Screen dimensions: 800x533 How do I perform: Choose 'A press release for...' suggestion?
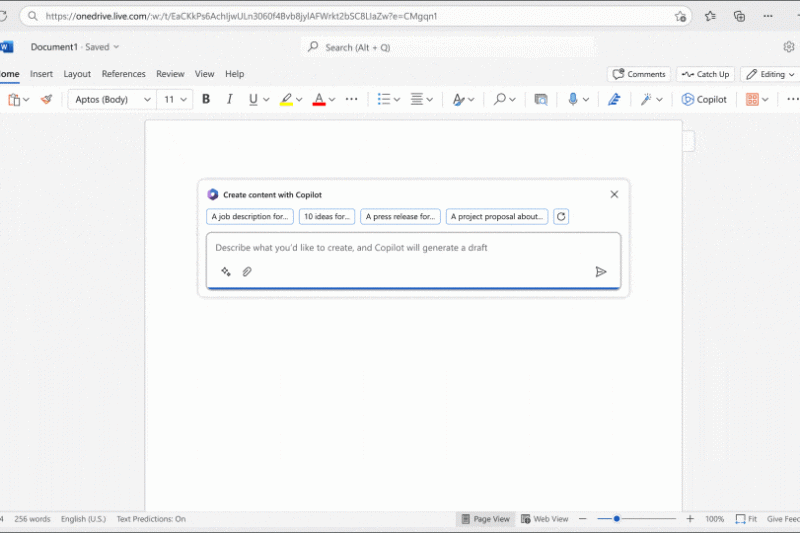[x=401, y=216]
